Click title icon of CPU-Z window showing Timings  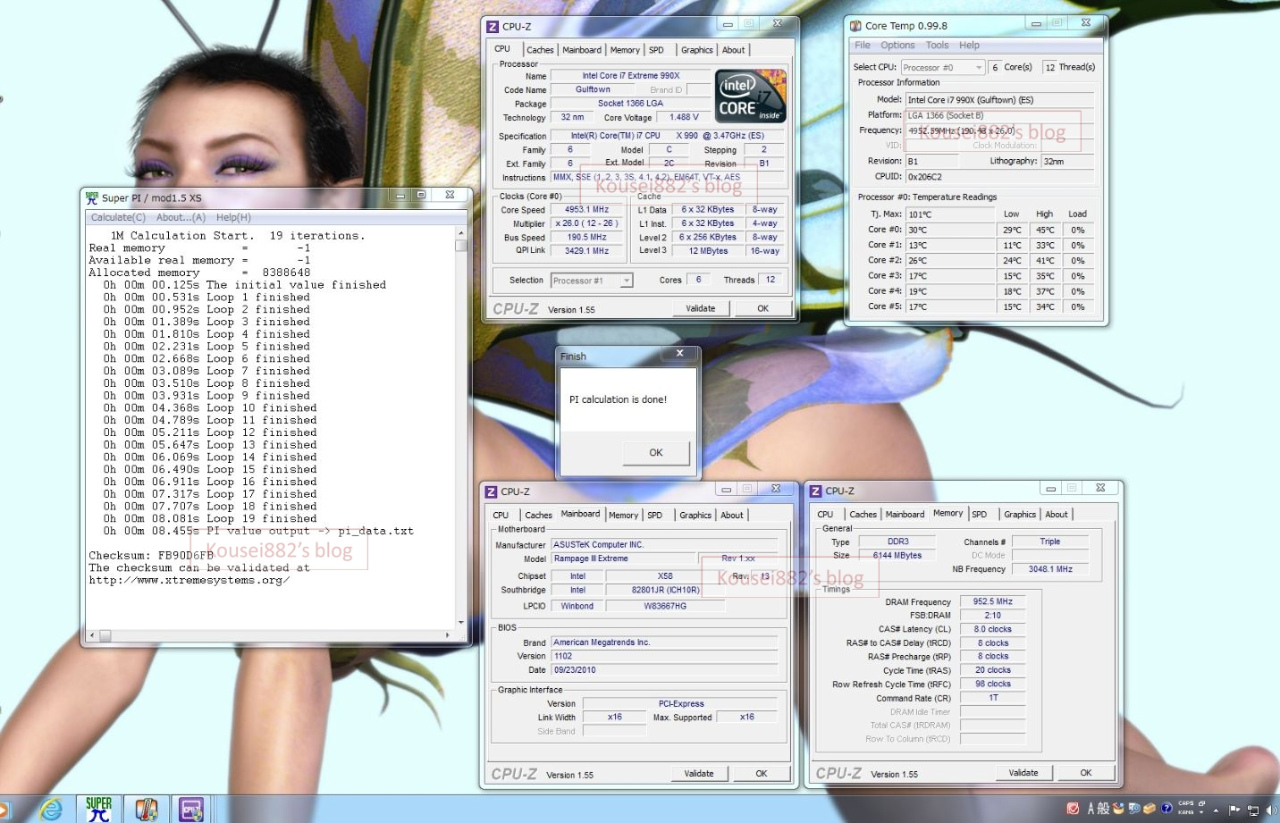815,490
